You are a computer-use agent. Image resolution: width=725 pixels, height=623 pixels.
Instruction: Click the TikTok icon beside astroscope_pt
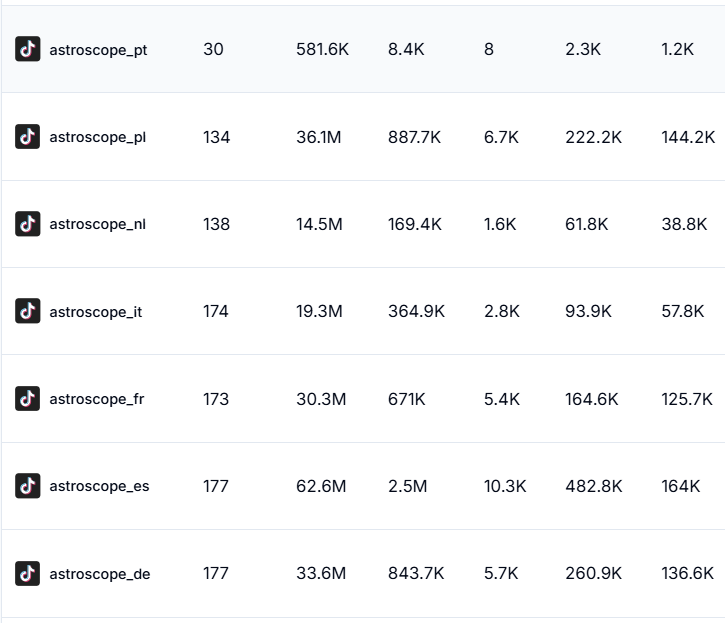click(28, 49)
